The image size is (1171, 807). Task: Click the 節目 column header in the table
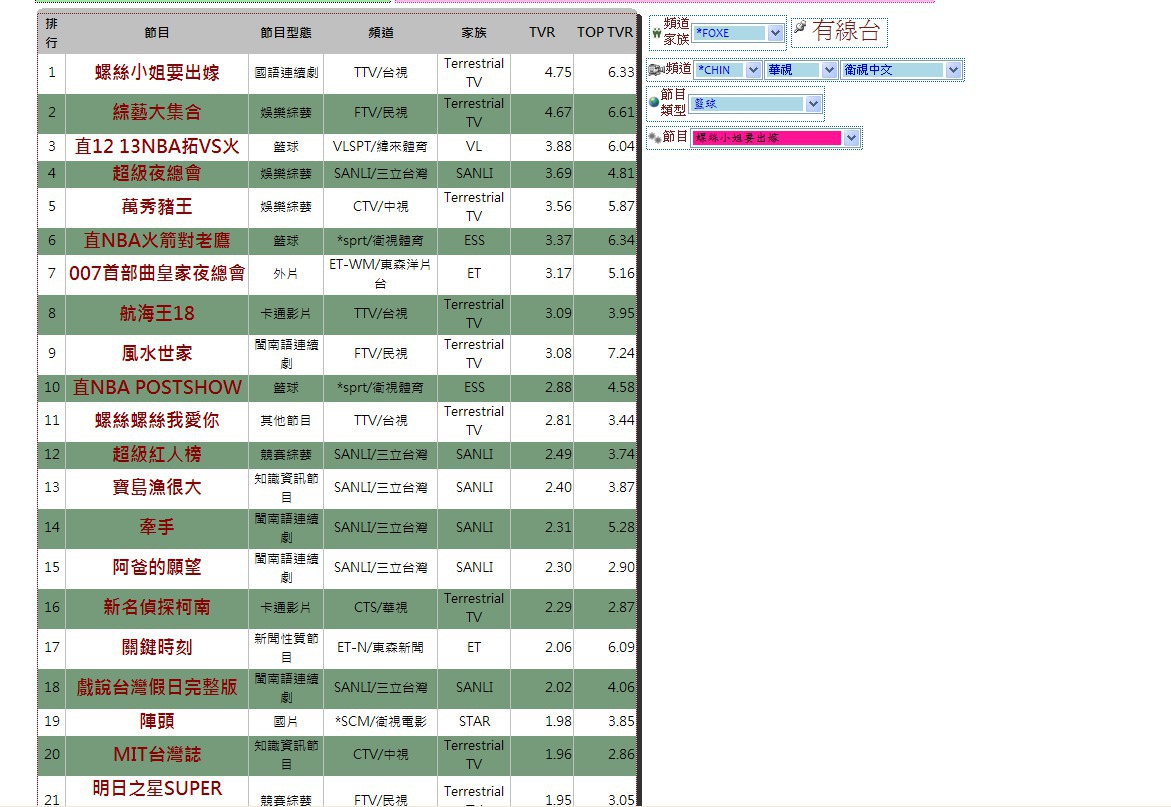[x=157, y=33]
